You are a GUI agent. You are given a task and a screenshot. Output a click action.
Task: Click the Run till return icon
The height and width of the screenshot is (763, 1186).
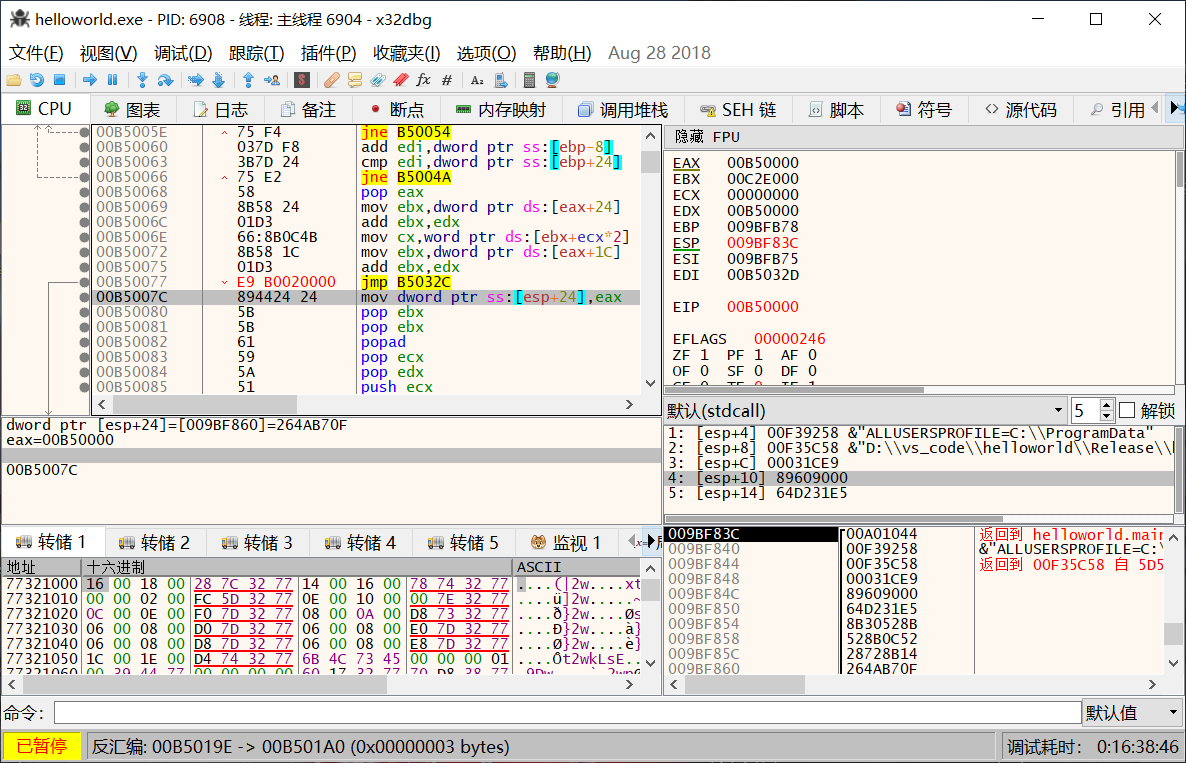pos(248,79)
